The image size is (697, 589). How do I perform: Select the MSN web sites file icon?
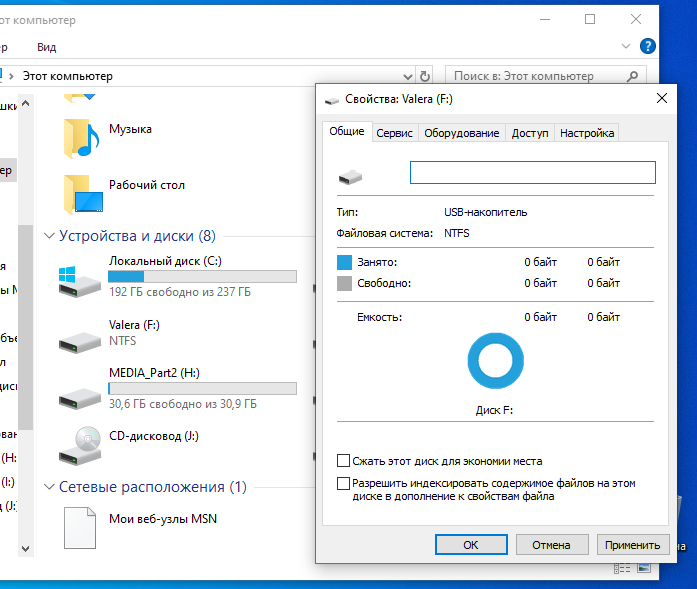point(80,528)
